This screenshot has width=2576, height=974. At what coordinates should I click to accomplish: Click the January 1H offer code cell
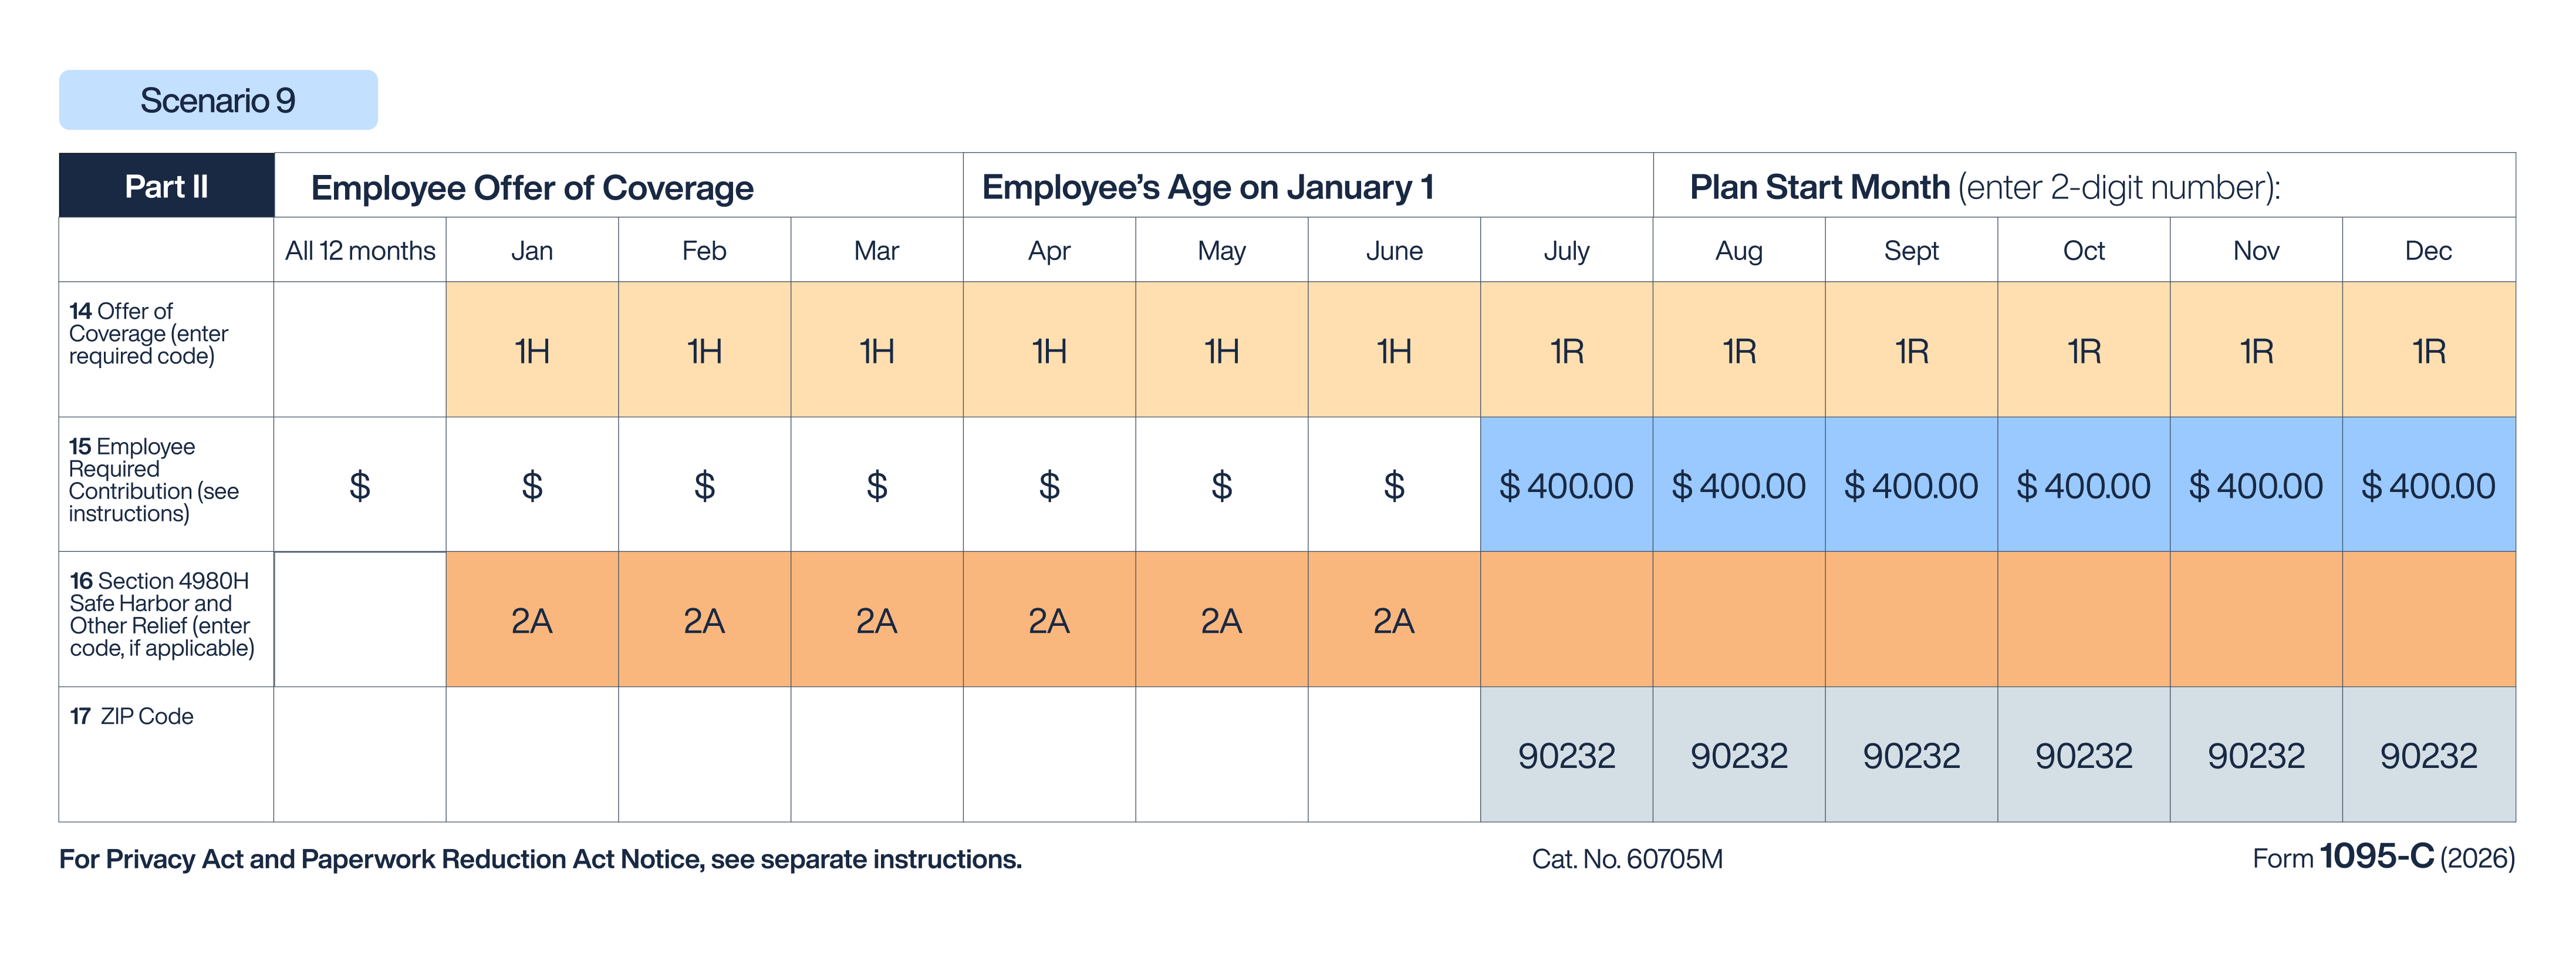point(532,350)
